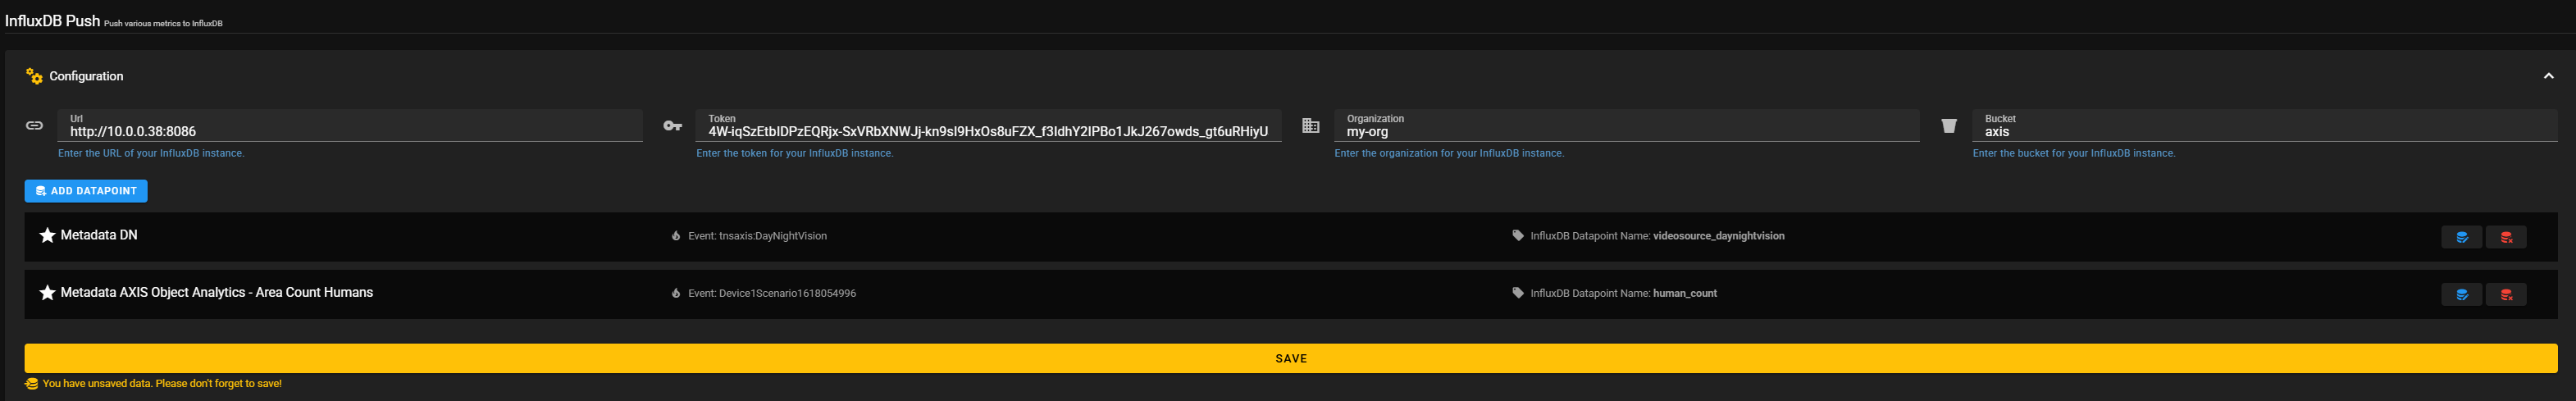Click the link icon beside Url field
2576x401 pixels.
coord(34,125)
